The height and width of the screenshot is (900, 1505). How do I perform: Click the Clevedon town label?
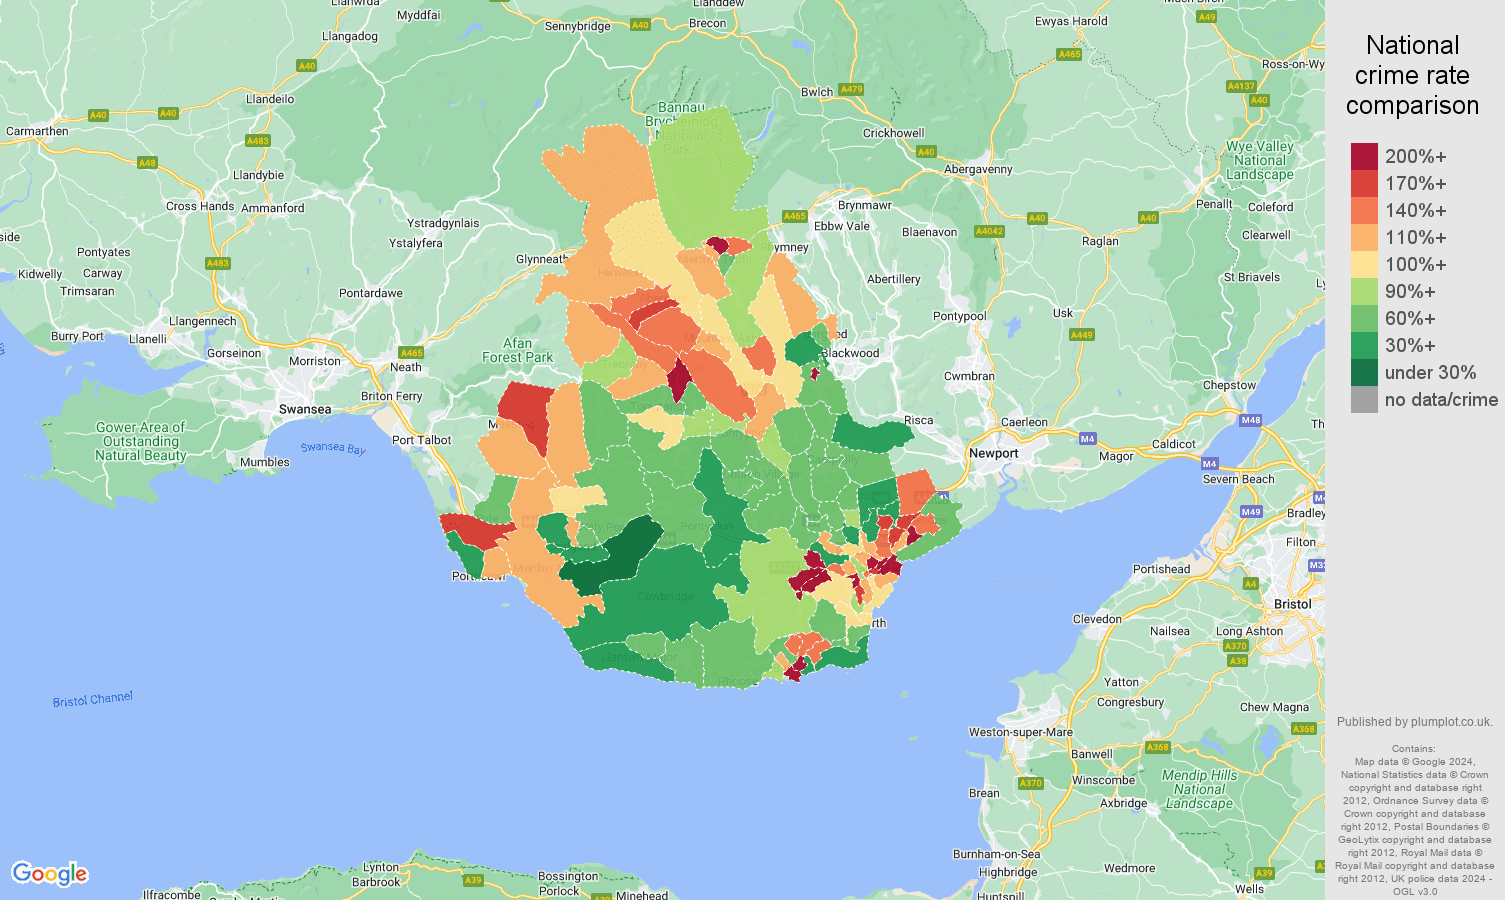coord(1097,619)
